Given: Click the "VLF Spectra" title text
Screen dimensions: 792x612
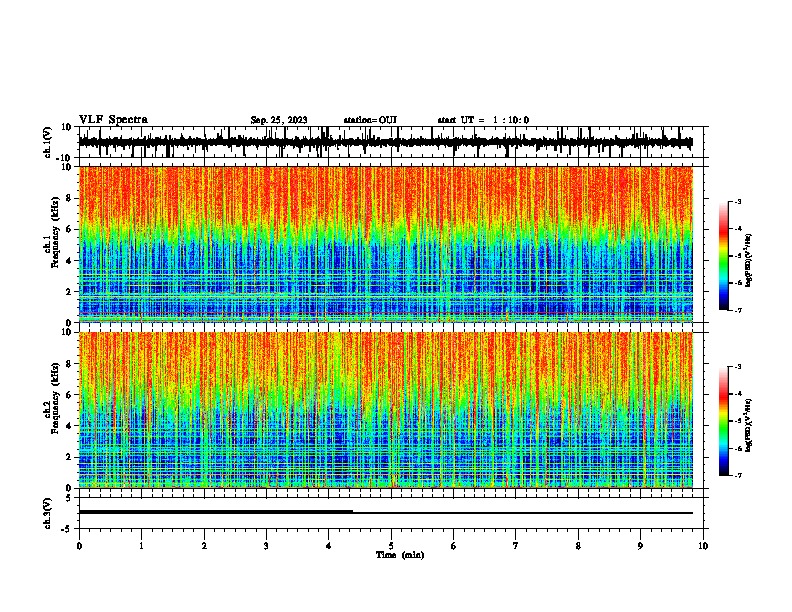Looking at the screenshot, I should [x=113, y=120].
